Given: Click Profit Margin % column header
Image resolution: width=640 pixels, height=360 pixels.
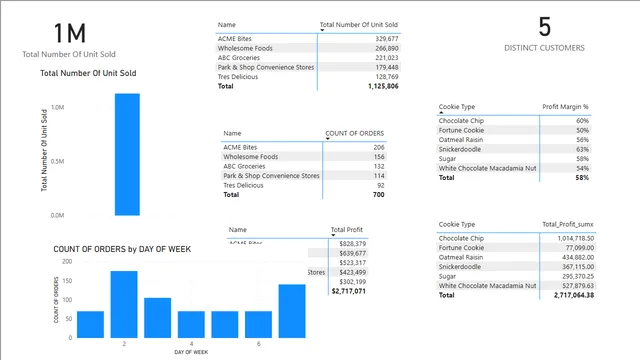Looking at the screenshot, I should tap(565, 107).
